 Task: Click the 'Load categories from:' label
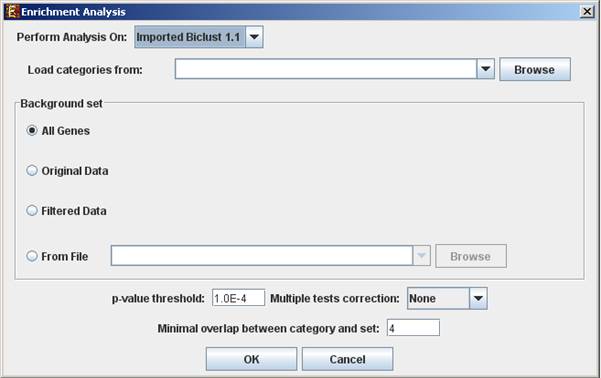(x=85, y=70)
